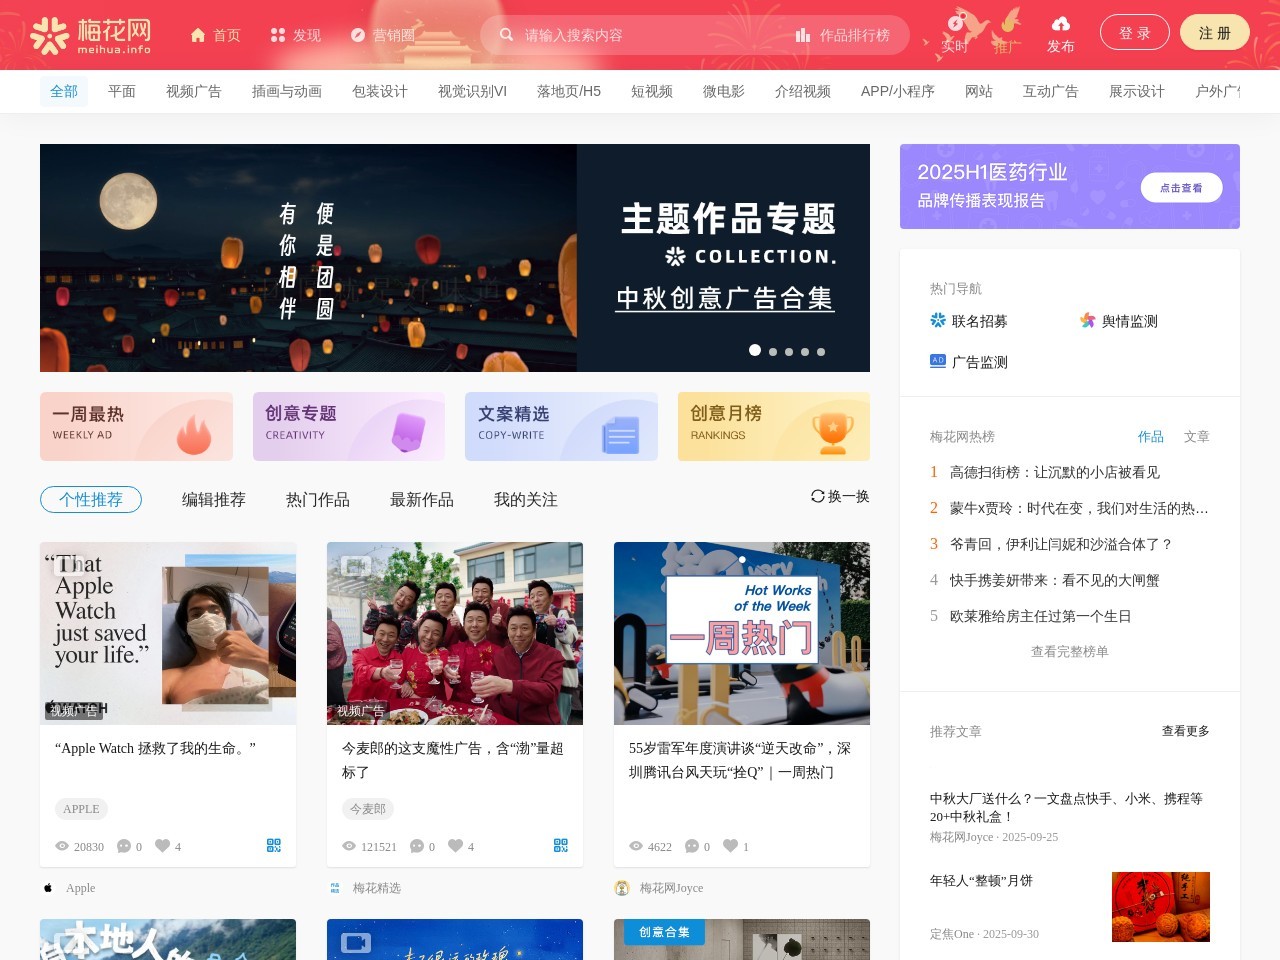The image size is (1280, 960).
Task: Expand 查看完整榜单 full ranking list
Action: [x=1069, y=652]
